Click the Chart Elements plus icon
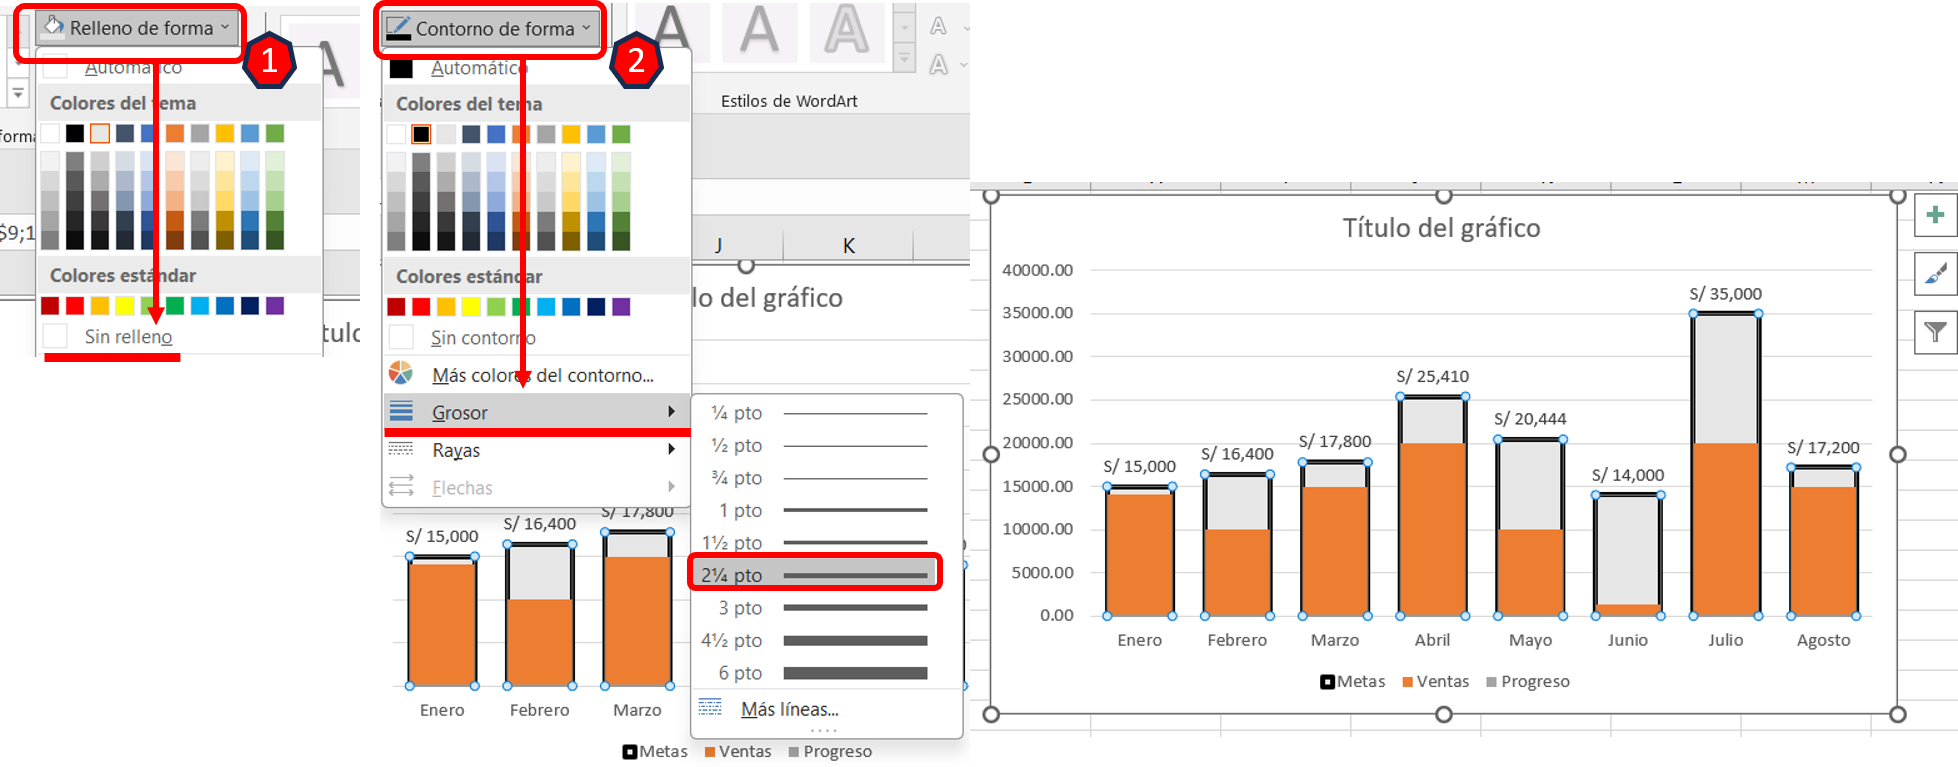This screenshot has width=1958, height=767. pyautogui.click(x=1935, y=215)
